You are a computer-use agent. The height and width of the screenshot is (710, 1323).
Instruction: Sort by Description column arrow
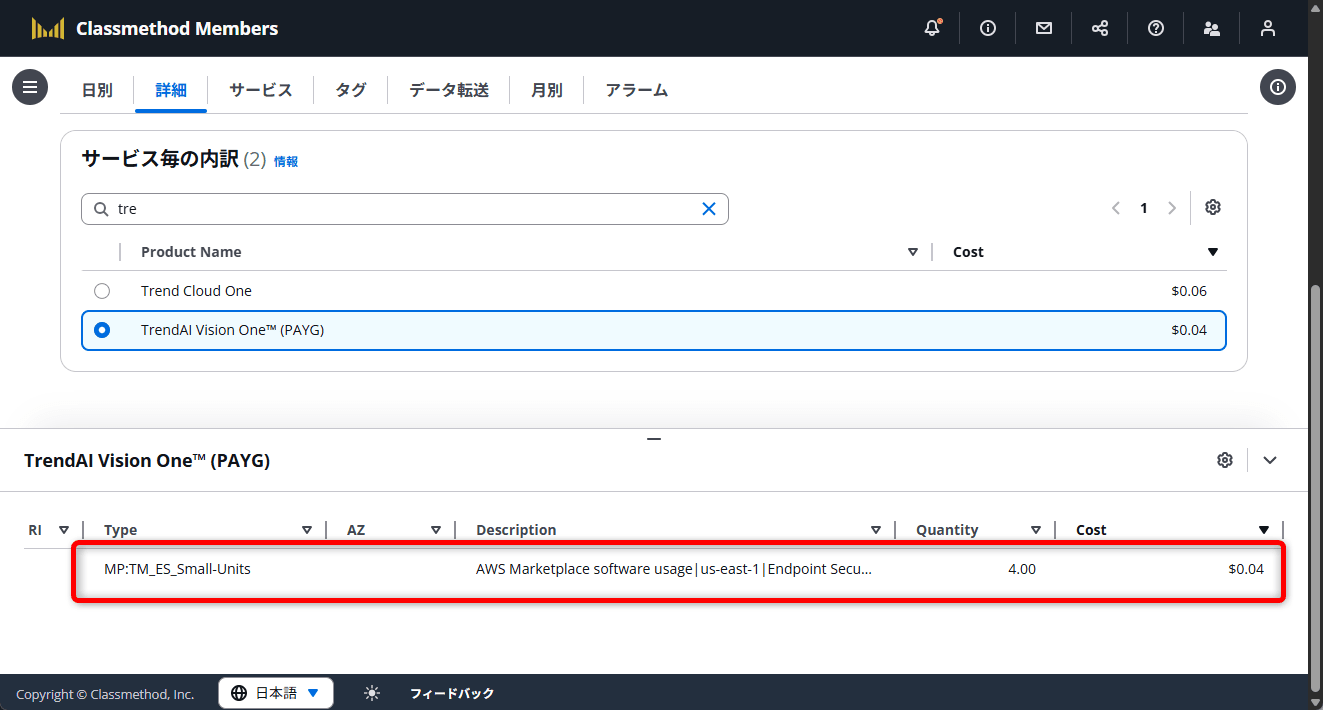[876, 530]
